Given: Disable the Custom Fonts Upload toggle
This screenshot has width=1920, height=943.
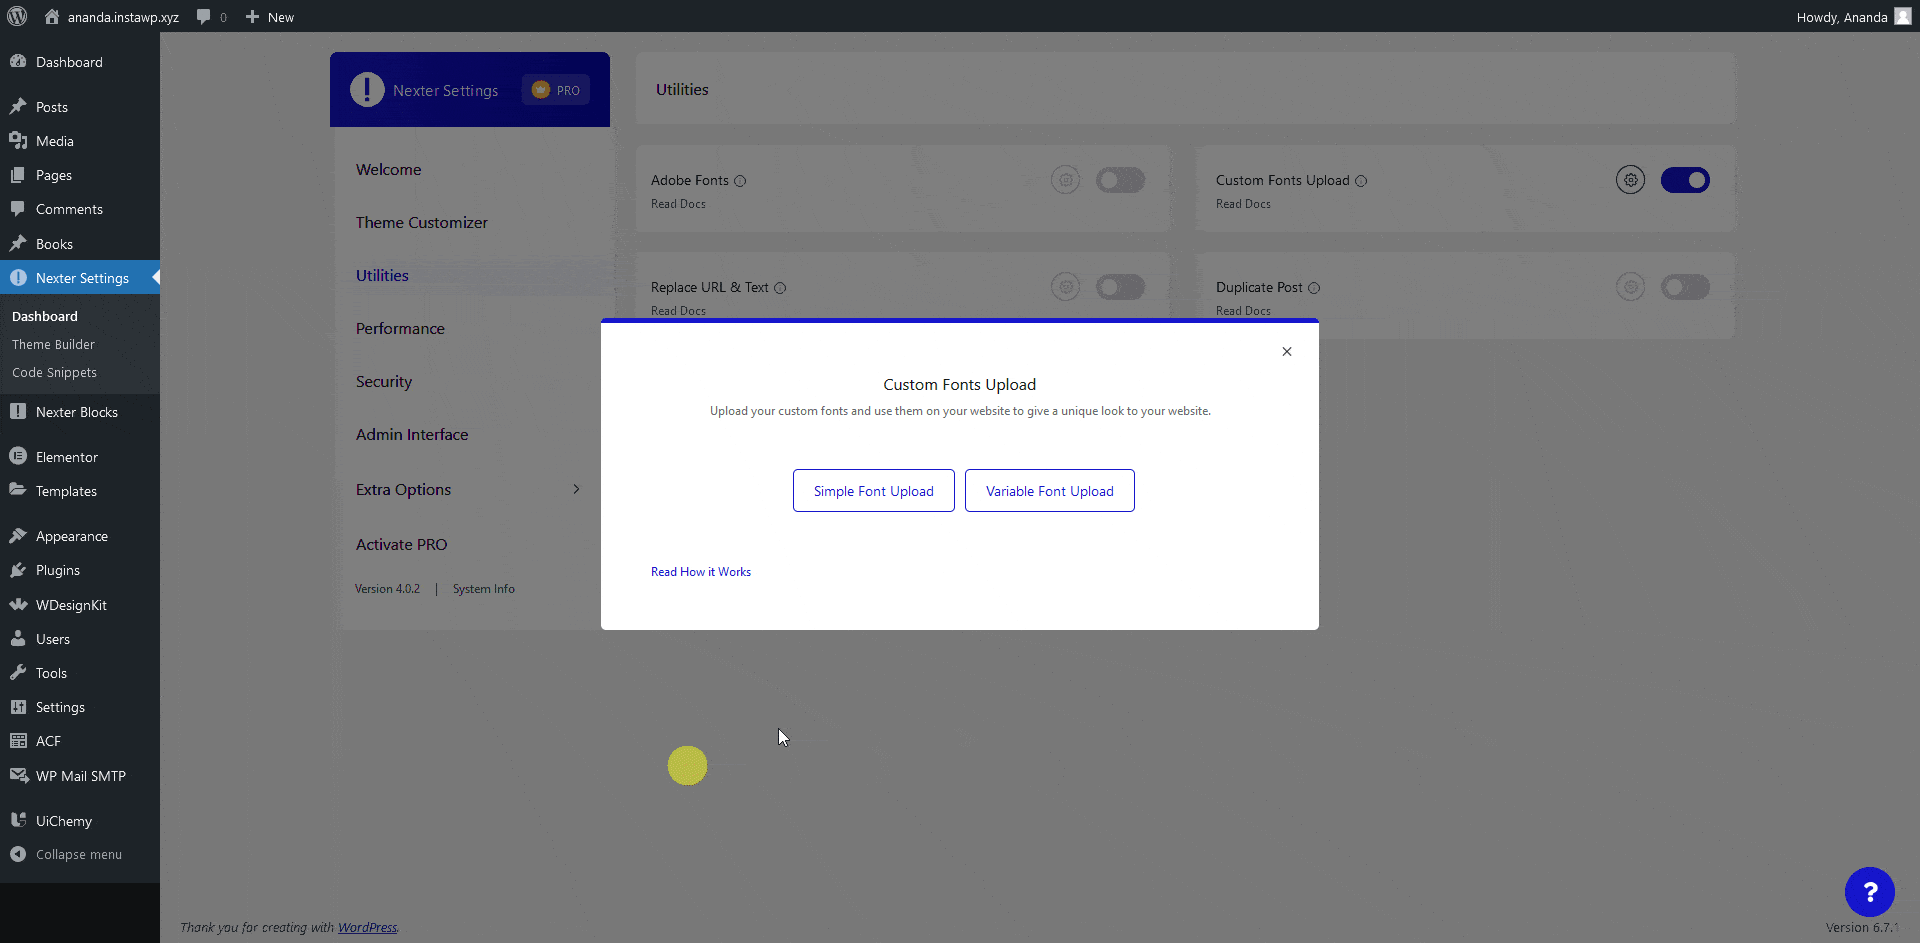Looking at the screenshot, I should pyautogui.click(x=1685, y=180).
